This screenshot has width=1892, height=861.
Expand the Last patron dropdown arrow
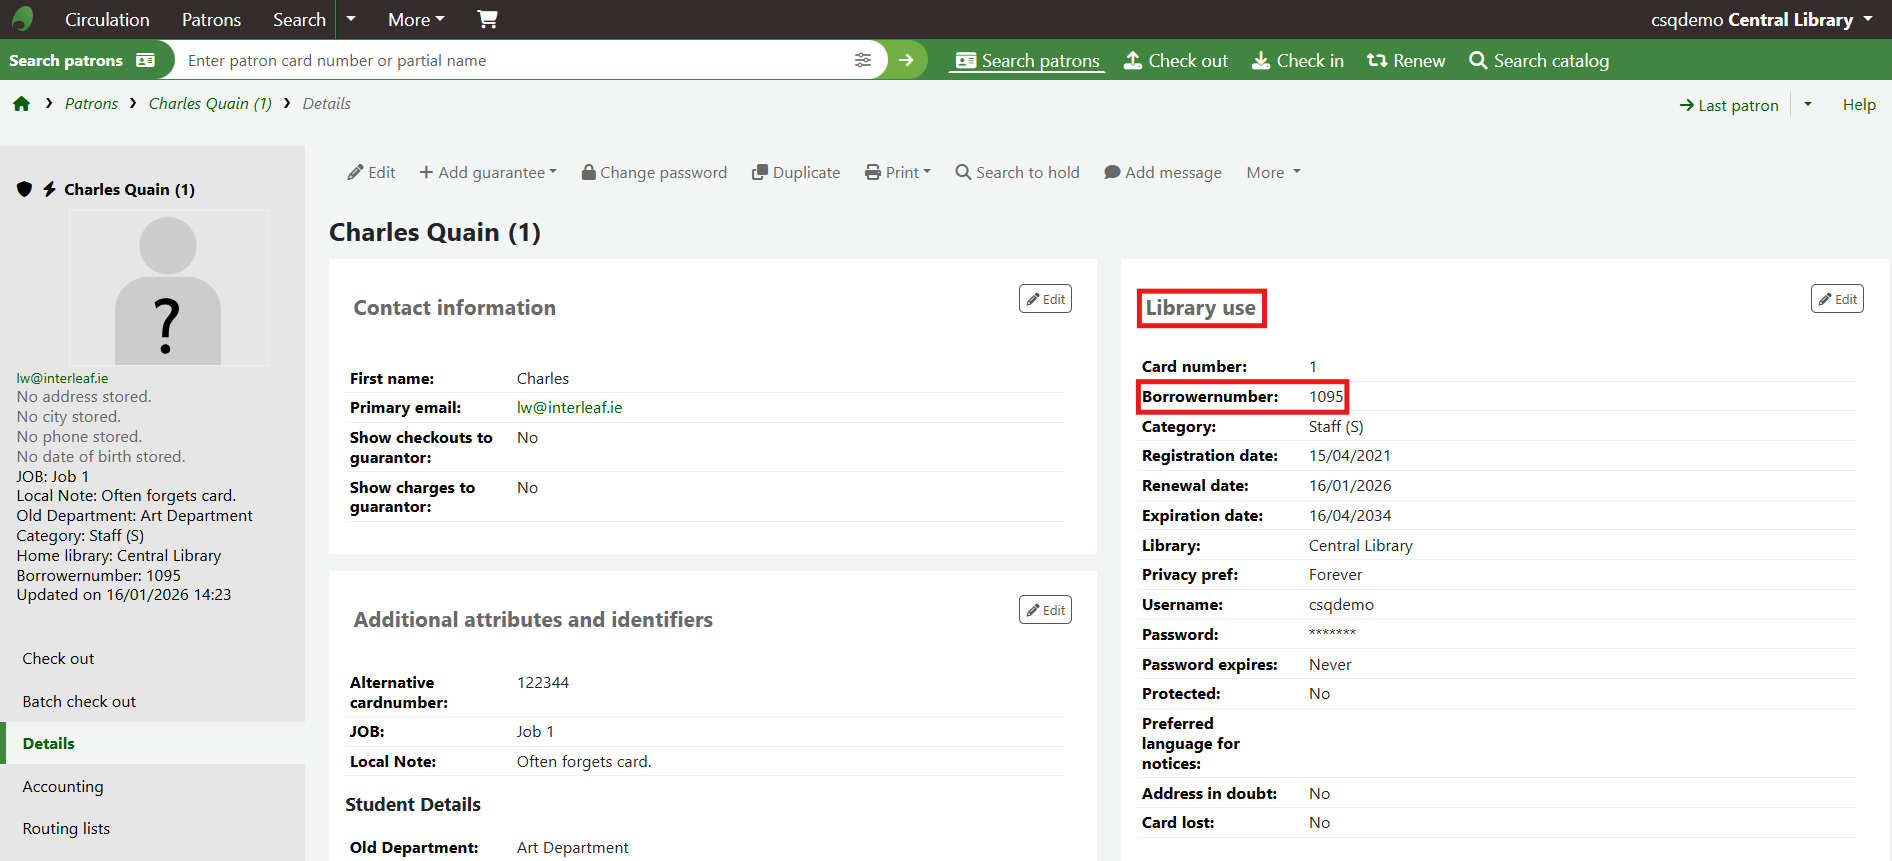tap(1808, 105)
